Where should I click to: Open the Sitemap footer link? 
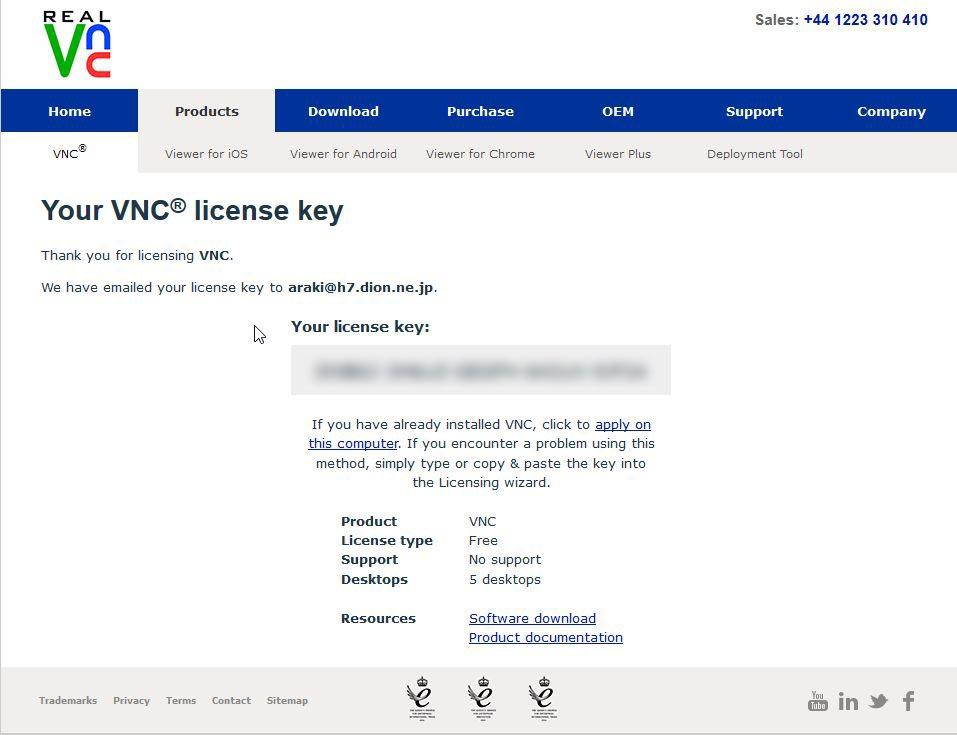[287, 700]
